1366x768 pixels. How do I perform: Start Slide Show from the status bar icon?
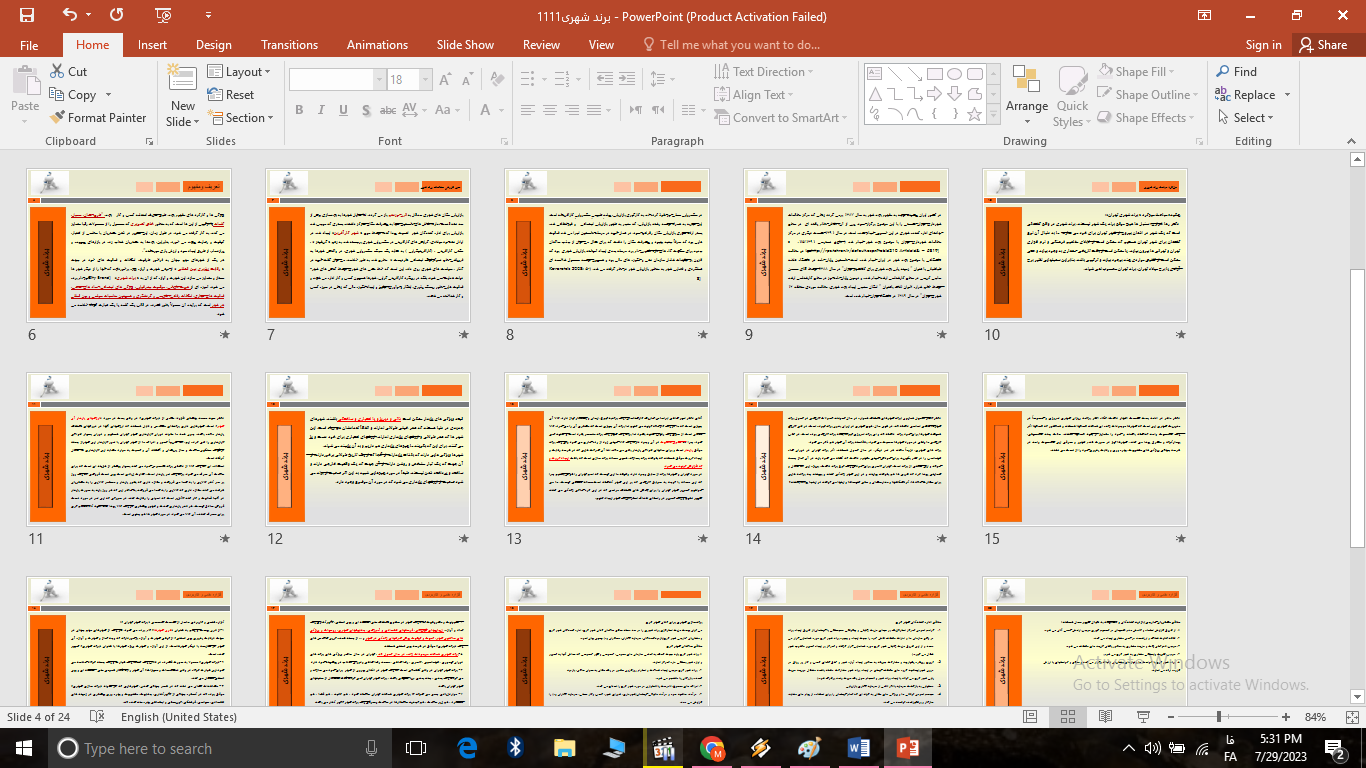coord(1142,717)
